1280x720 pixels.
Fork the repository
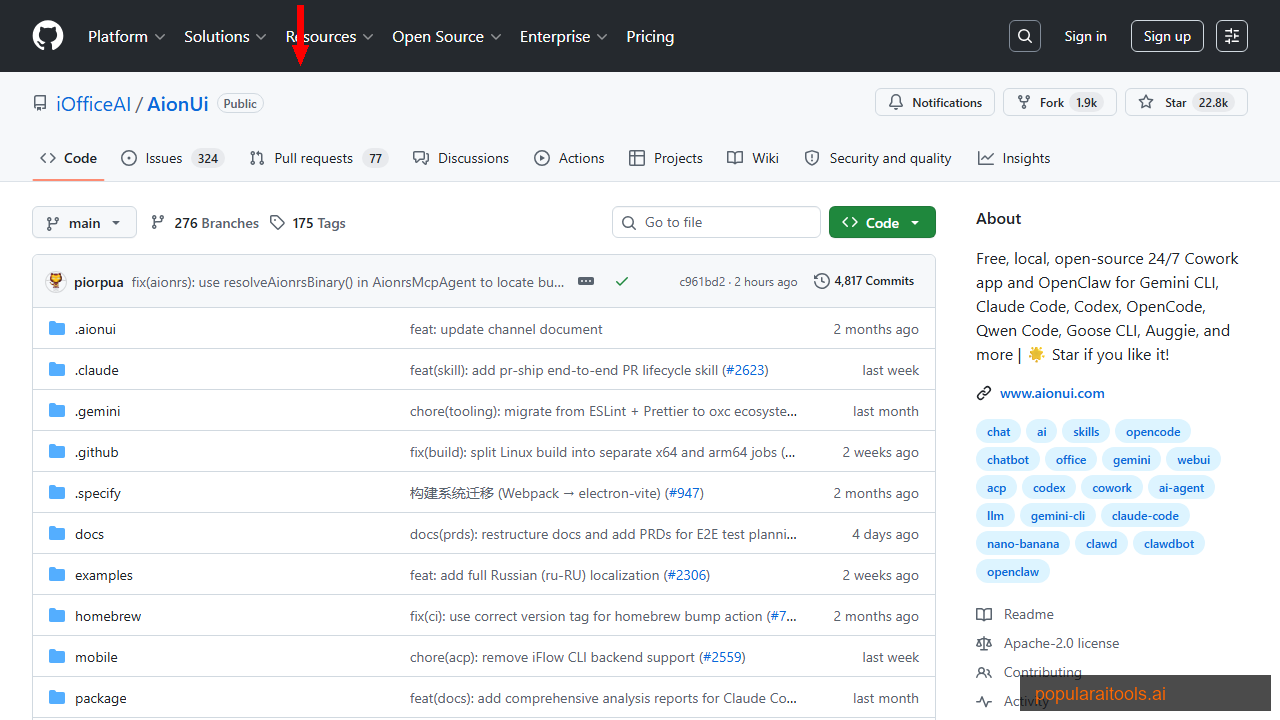click(1059, 101)
